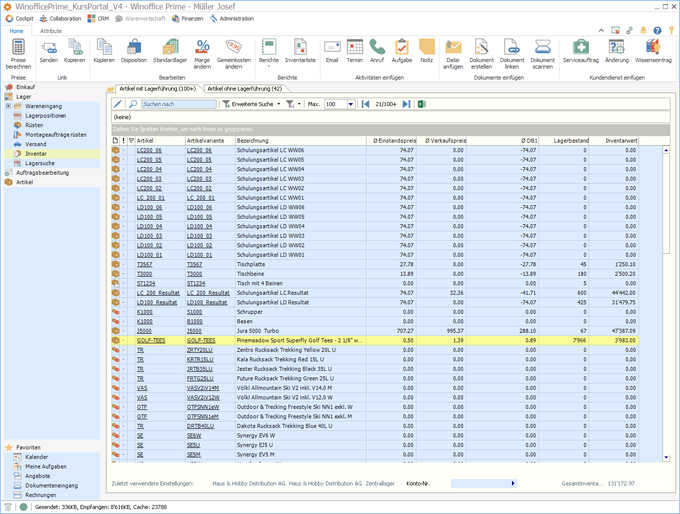Open article variant ST1234 link
The height and width of the screenshot is (514, 680).
click(x=196, y=283)
